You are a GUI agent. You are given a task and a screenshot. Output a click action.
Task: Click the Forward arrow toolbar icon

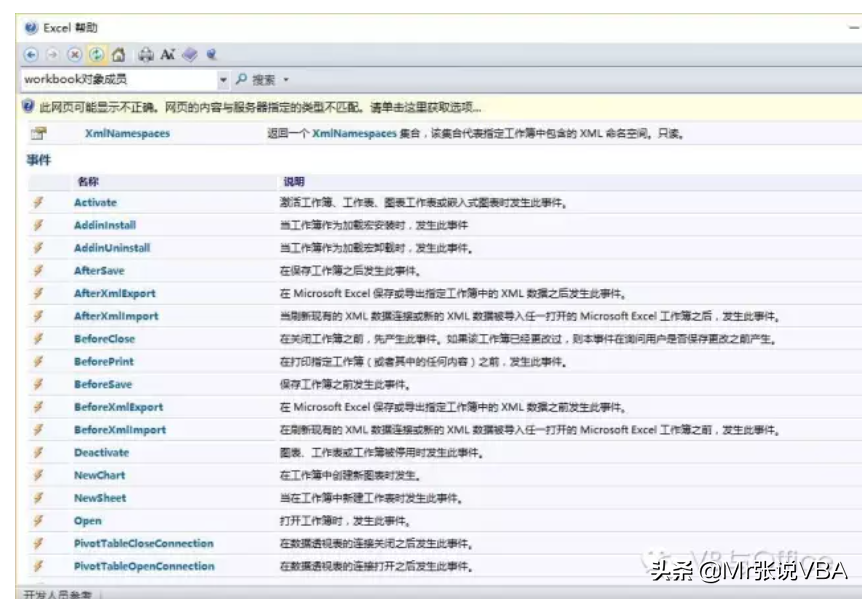(52, 55)
